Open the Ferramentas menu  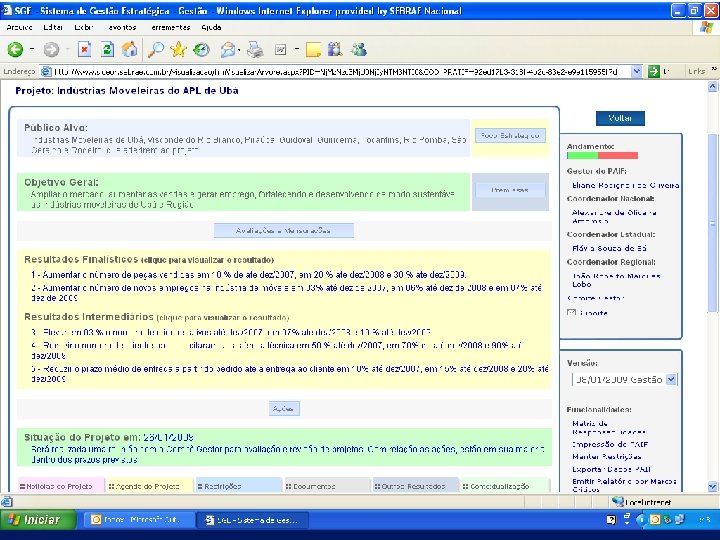tap(170, 28)
